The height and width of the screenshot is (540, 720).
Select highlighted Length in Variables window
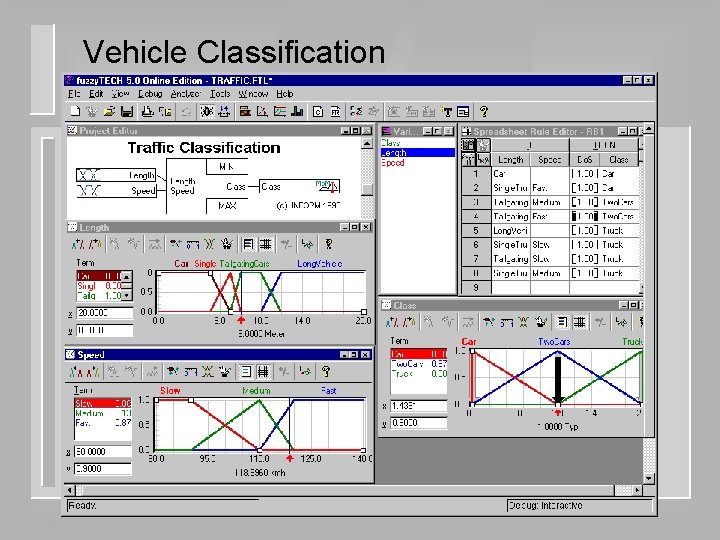417,152
